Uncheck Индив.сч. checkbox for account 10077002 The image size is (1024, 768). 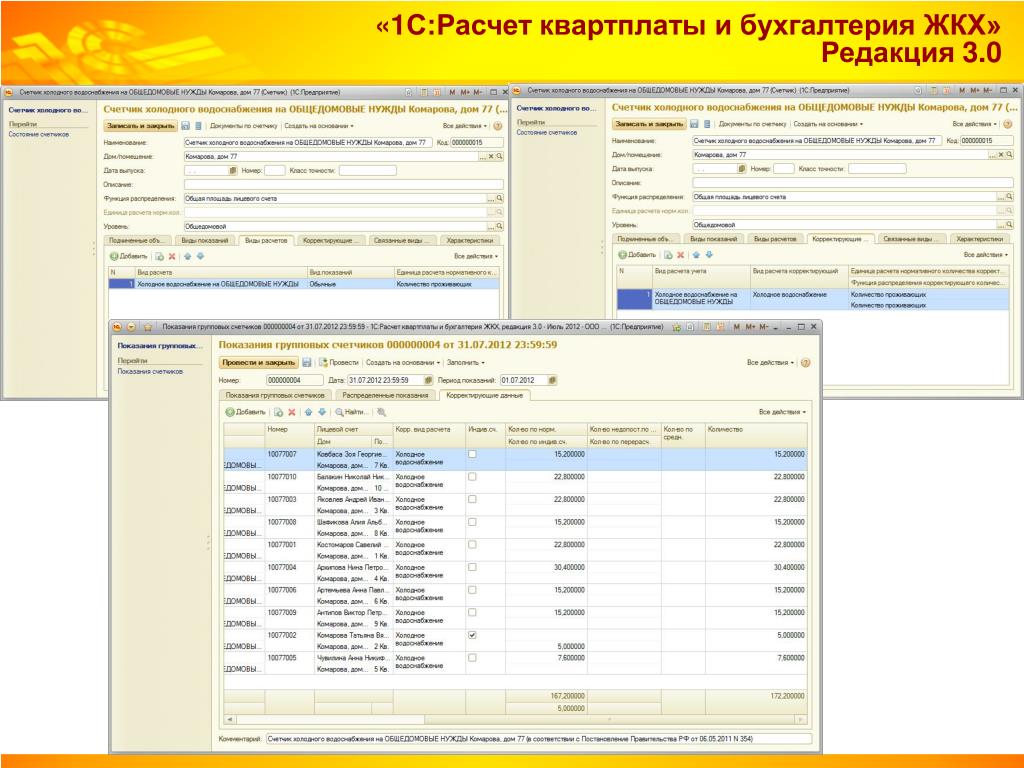[x=472, y=635]
